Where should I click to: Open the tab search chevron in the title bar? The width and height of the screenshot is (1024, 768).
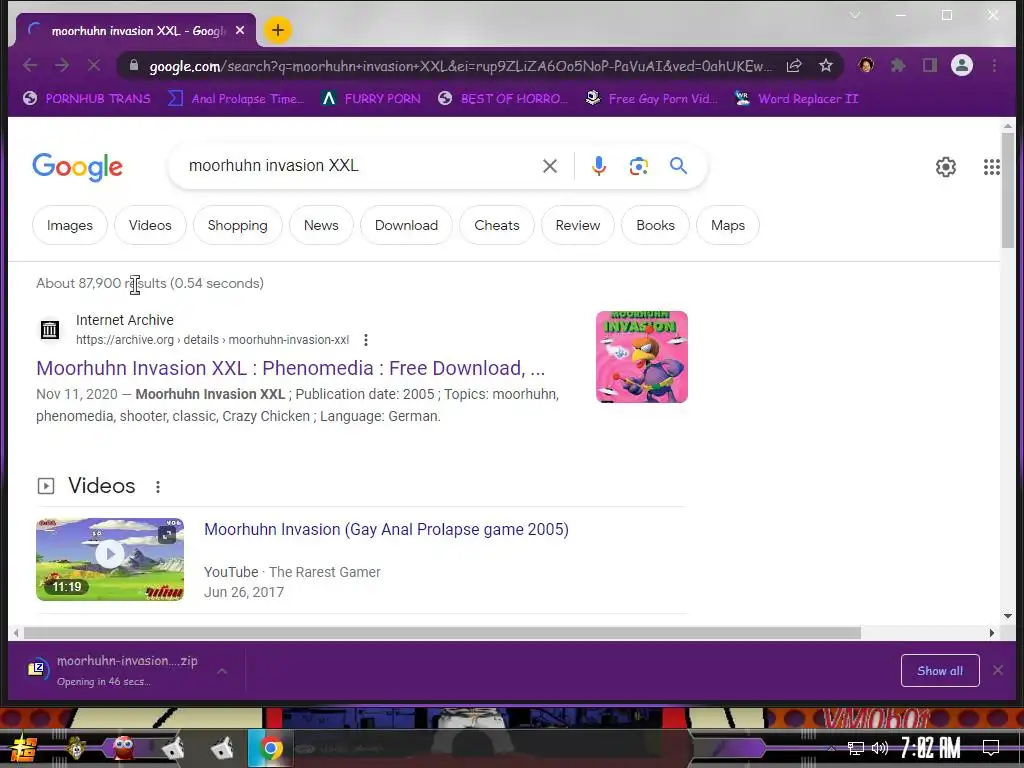855,15
